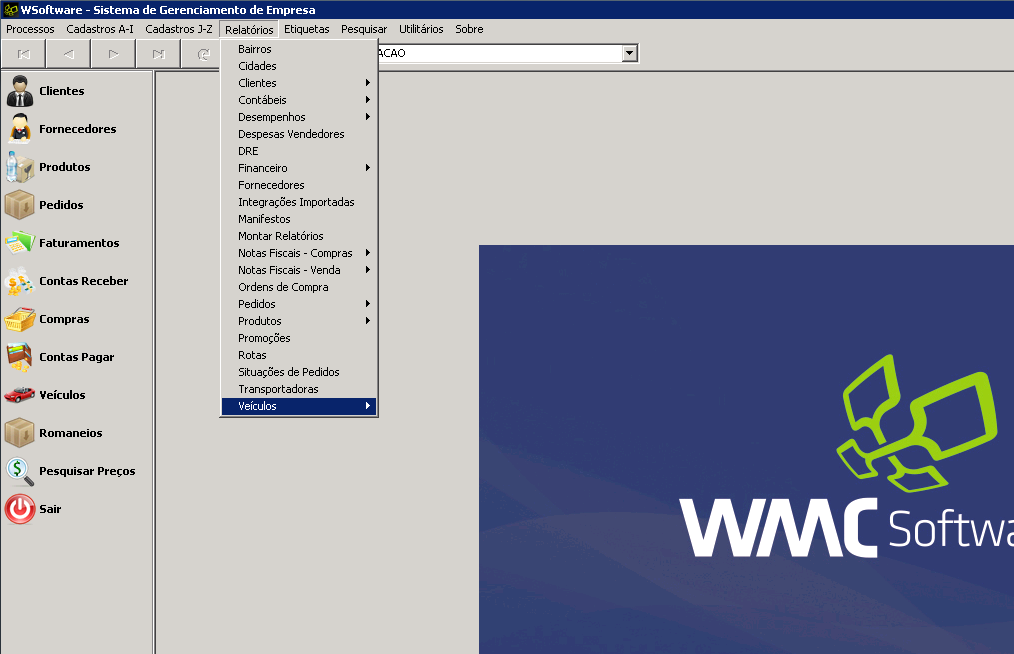Screen dimensions: 1014x654
Task: Select the Produtos sidebar icon
Action: coord(20,167)
